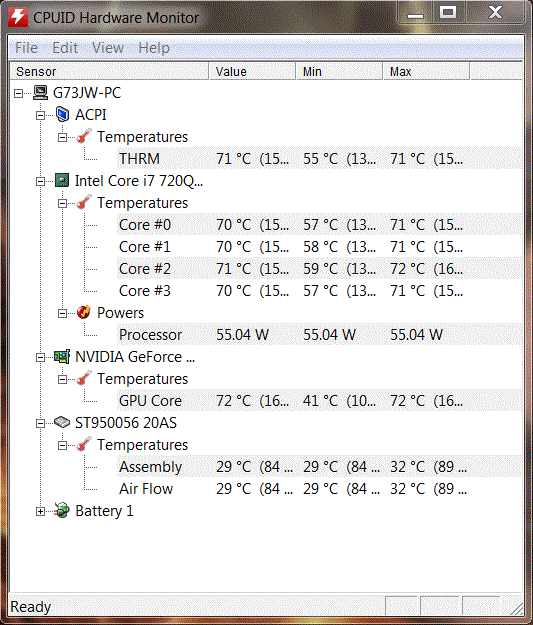The width and height of the screenshot is (533, 625).
Task: Collapse Temperatures under Intel Core i7
Action: (x=62, y=203)
